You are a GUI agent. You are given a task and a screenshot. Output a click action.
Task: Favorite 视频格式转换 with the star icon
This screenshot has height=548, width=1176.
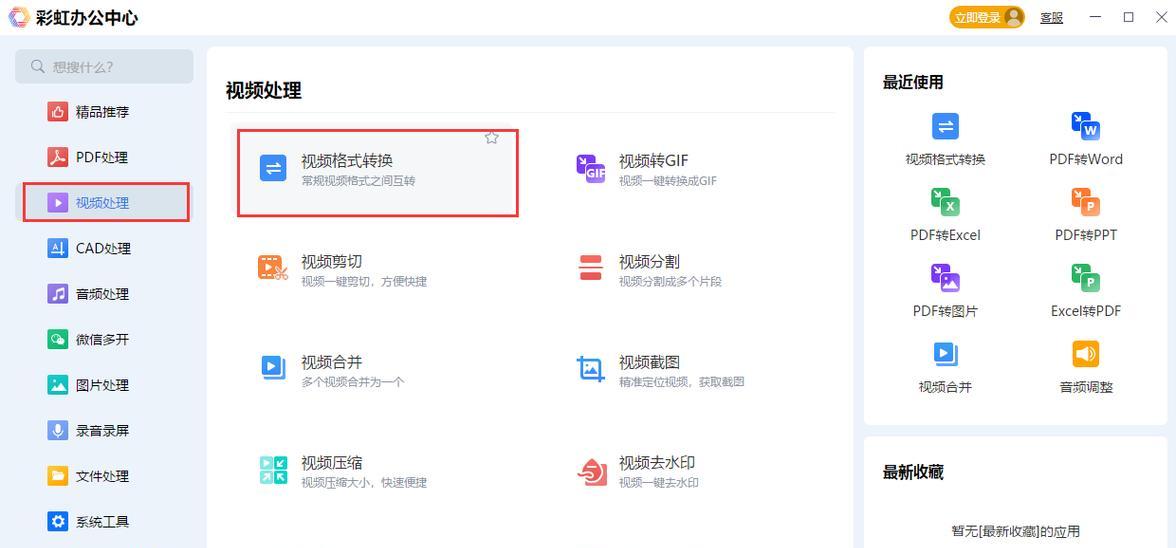[491, 138]
